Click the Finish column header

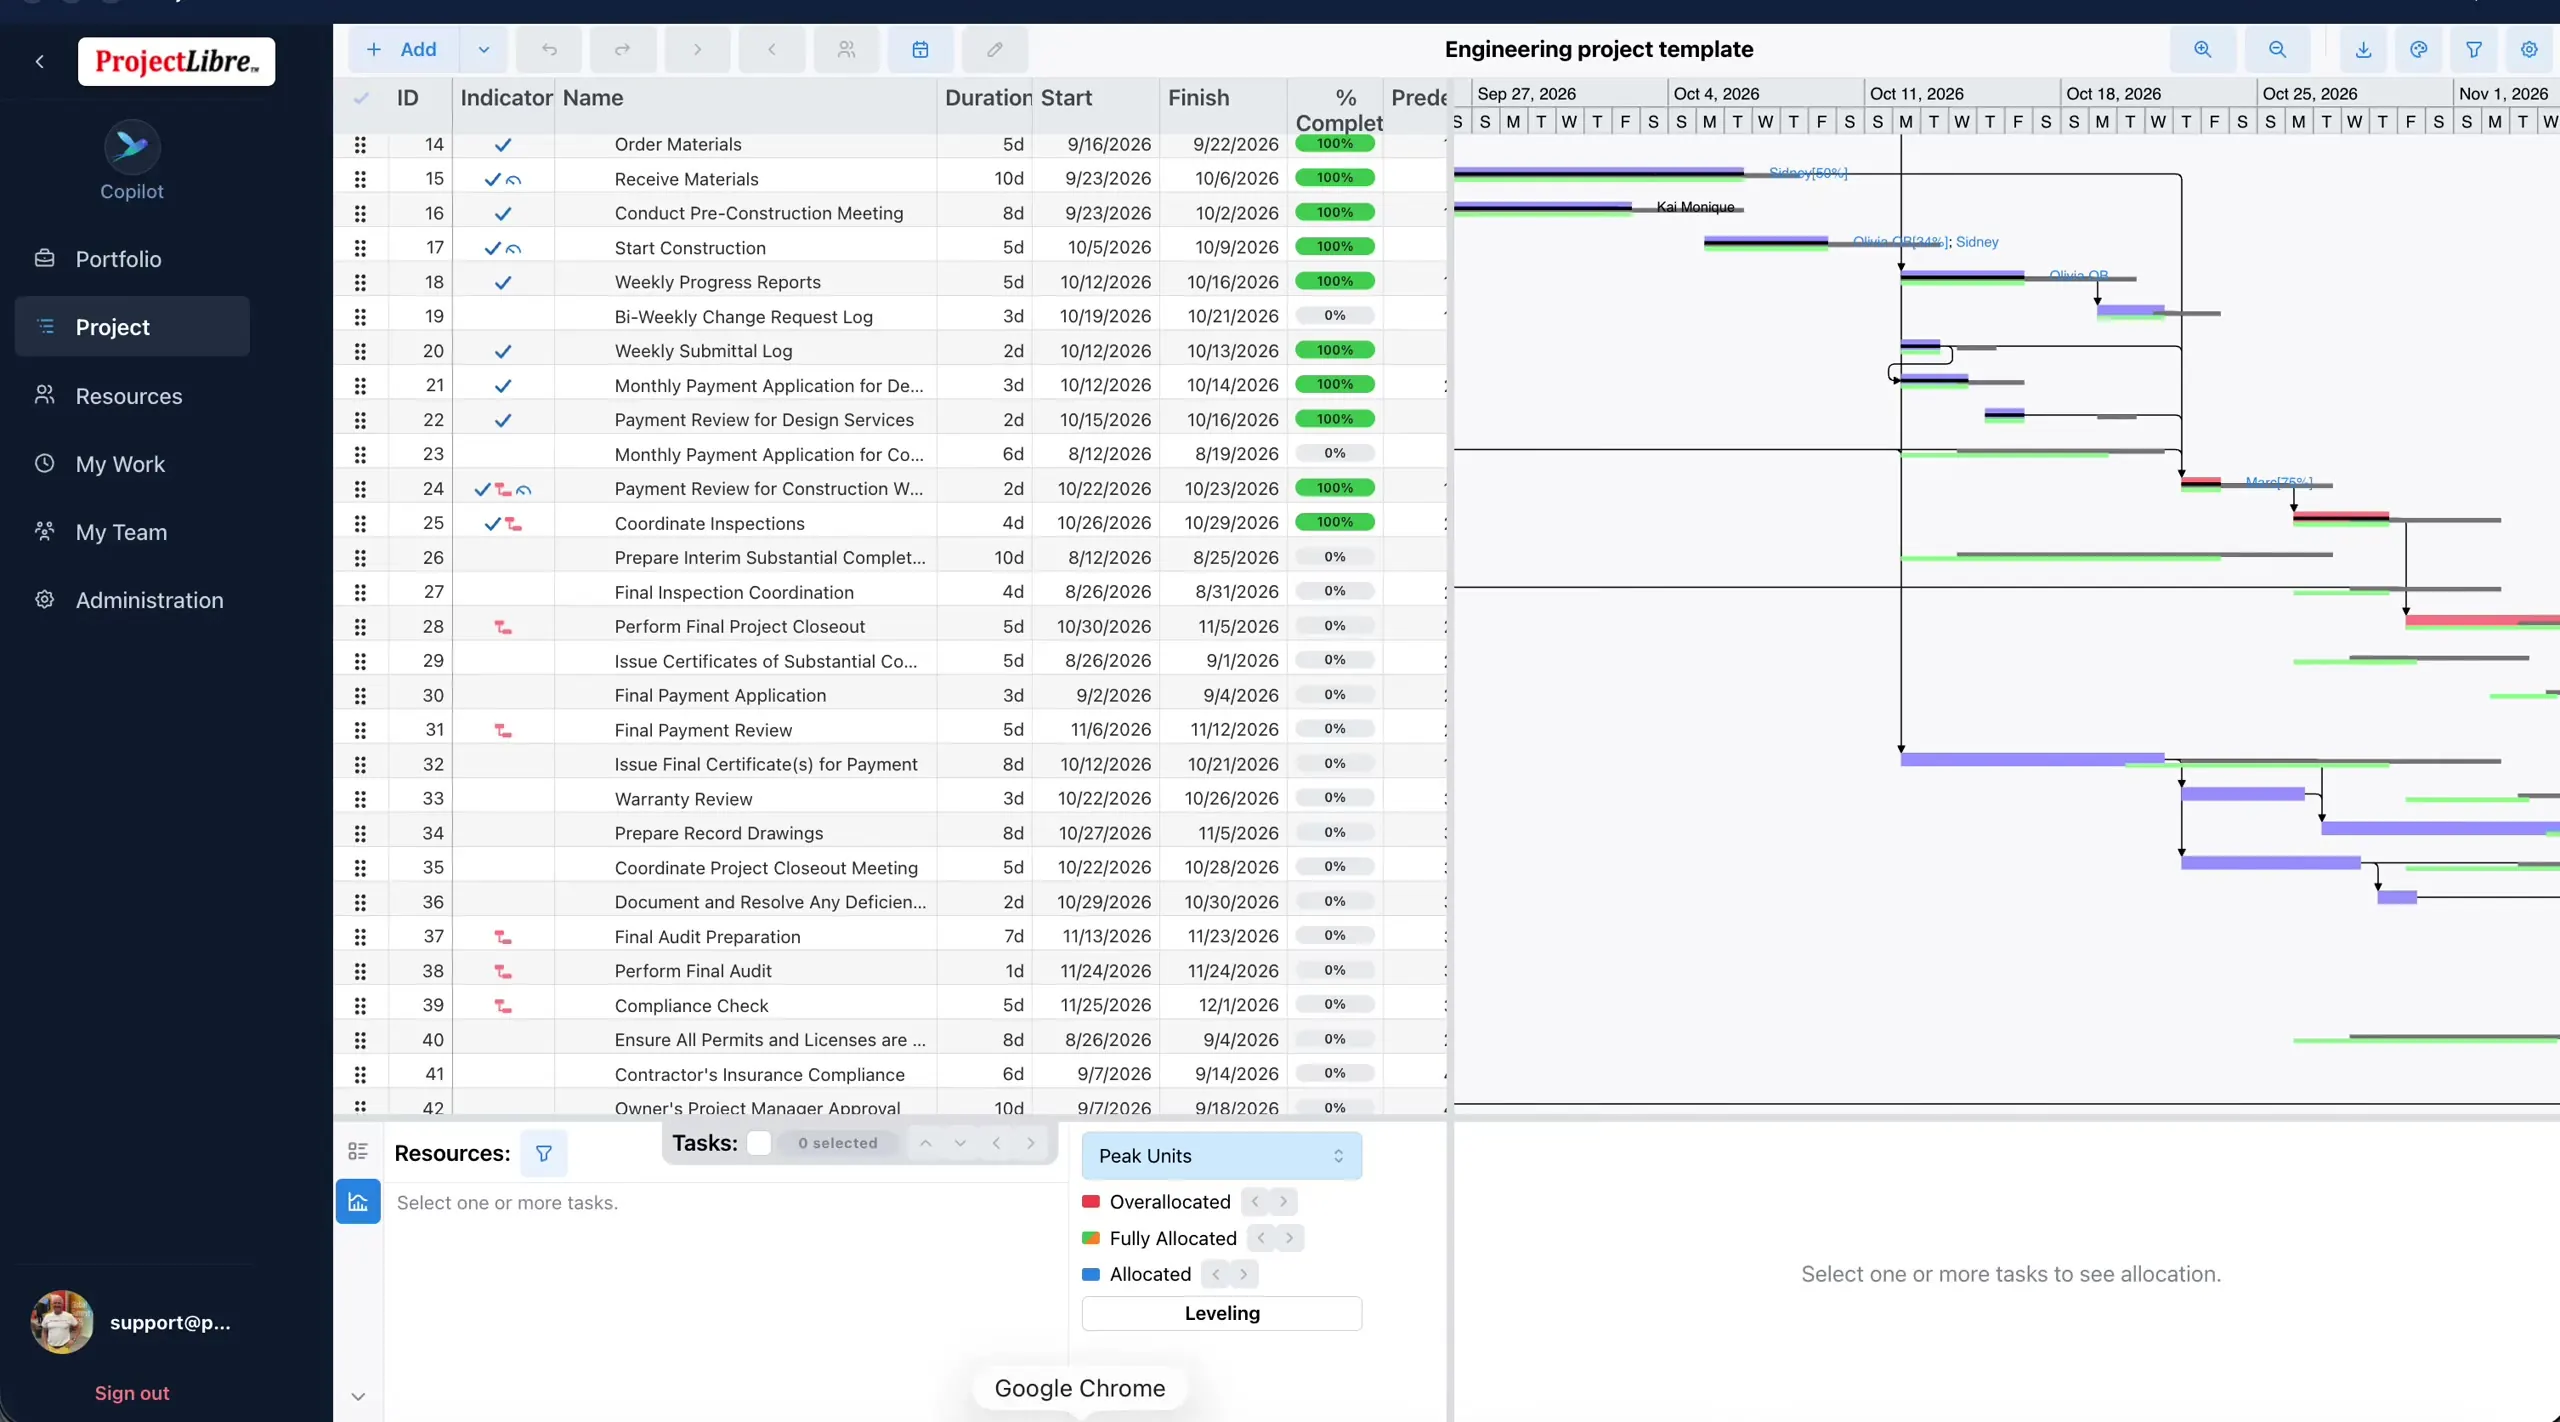click(x=1198, y=98)
